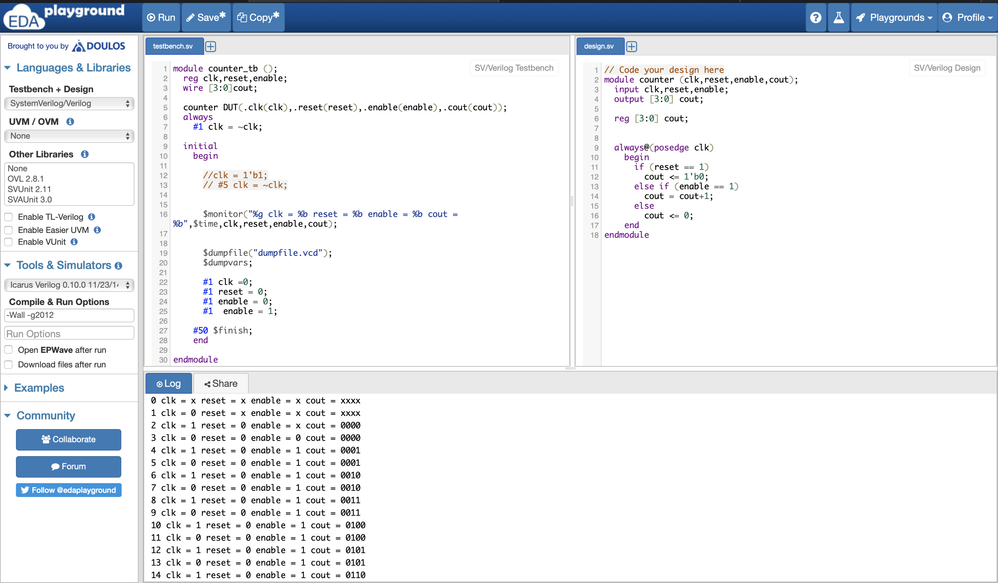The image size is (998, 583).
Task: Click the help question mark icon
Action: [x=815, y=17]
